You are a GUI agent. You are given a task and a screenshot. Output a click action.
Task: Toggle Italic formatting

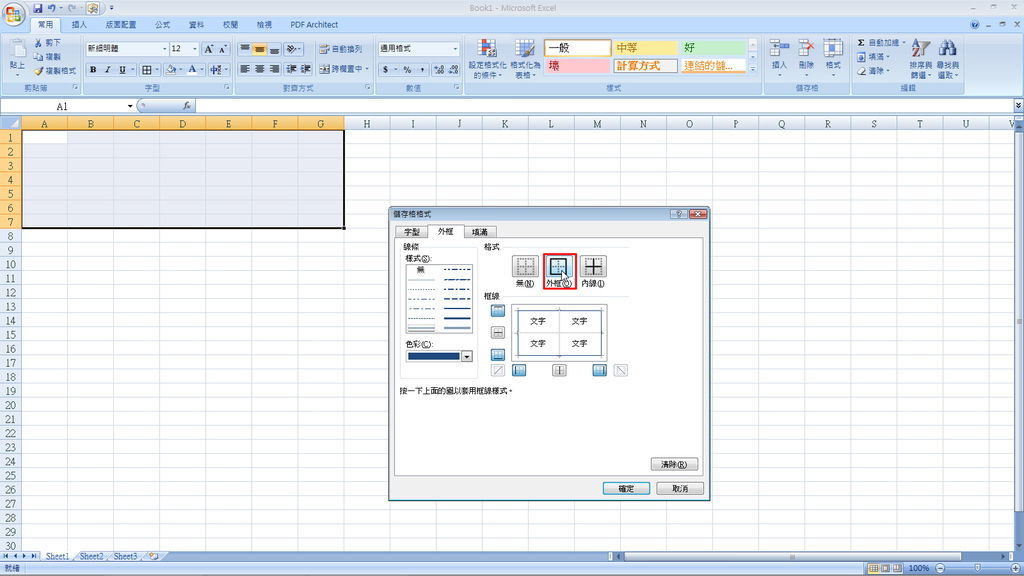tap(108, 69)
